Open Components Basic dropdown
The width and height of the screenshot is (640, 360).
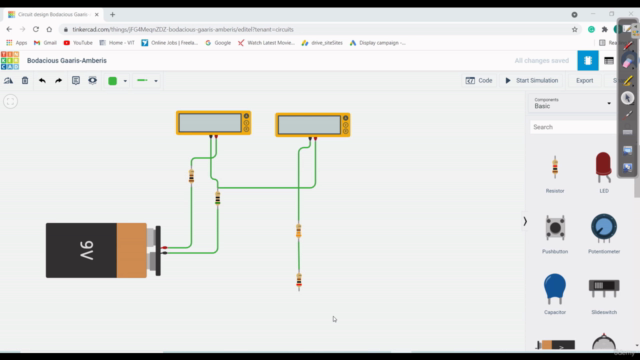[573, 103]
